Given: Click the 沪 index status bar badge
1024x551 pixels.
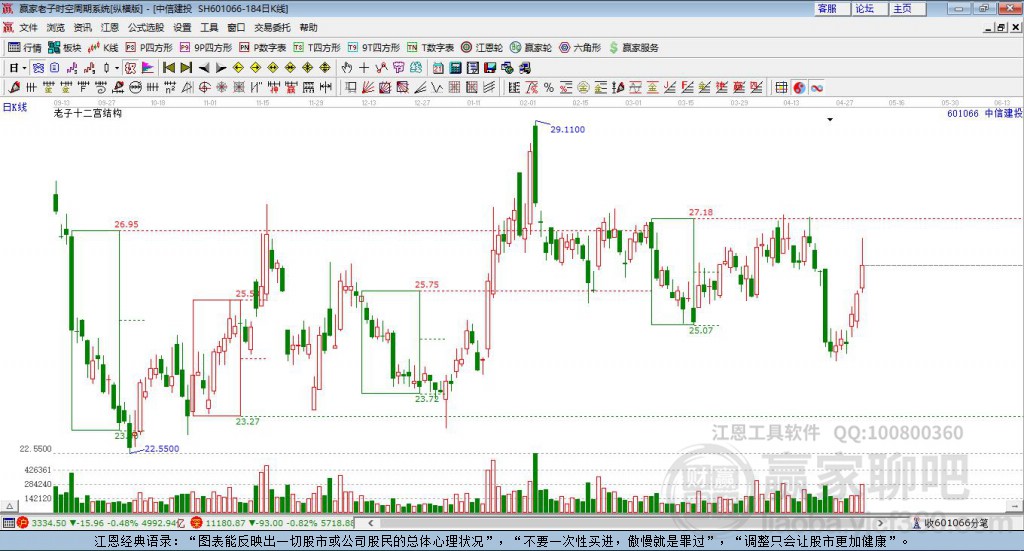Looking at the screenshot, I should coord(23,523).
